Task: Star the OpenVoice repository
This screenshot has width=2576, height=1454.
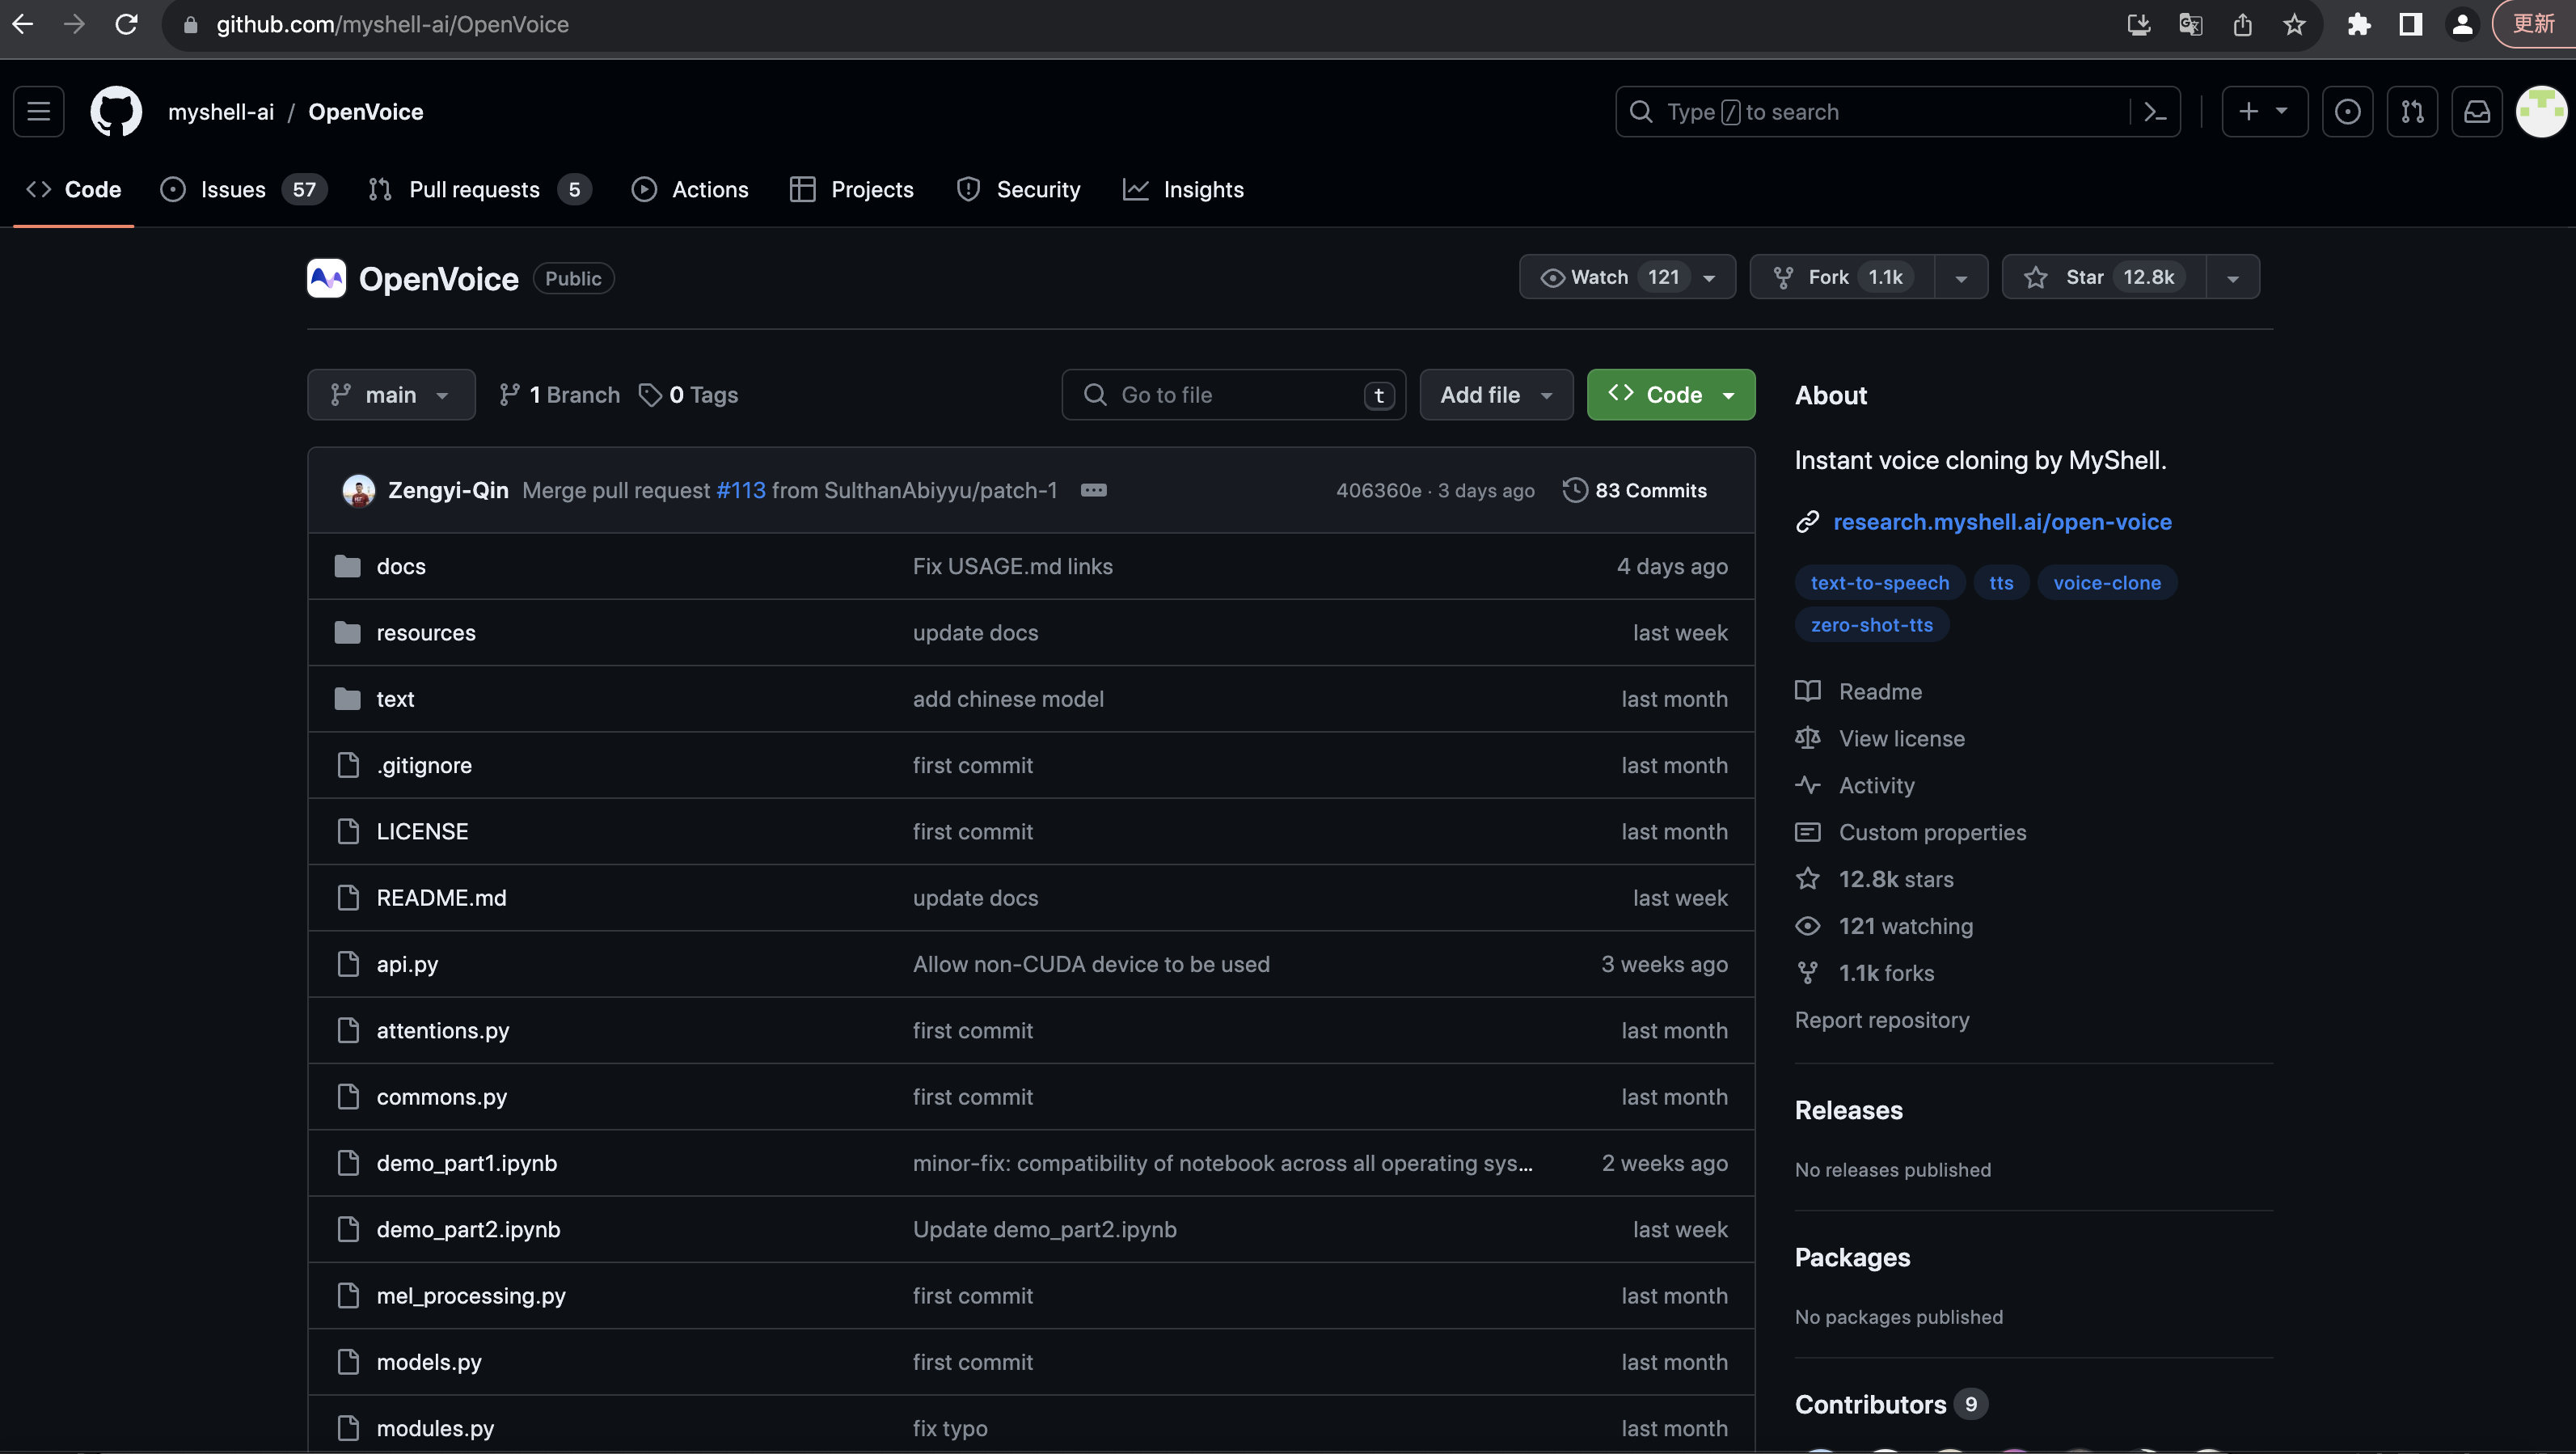Action: (2102, 277)
